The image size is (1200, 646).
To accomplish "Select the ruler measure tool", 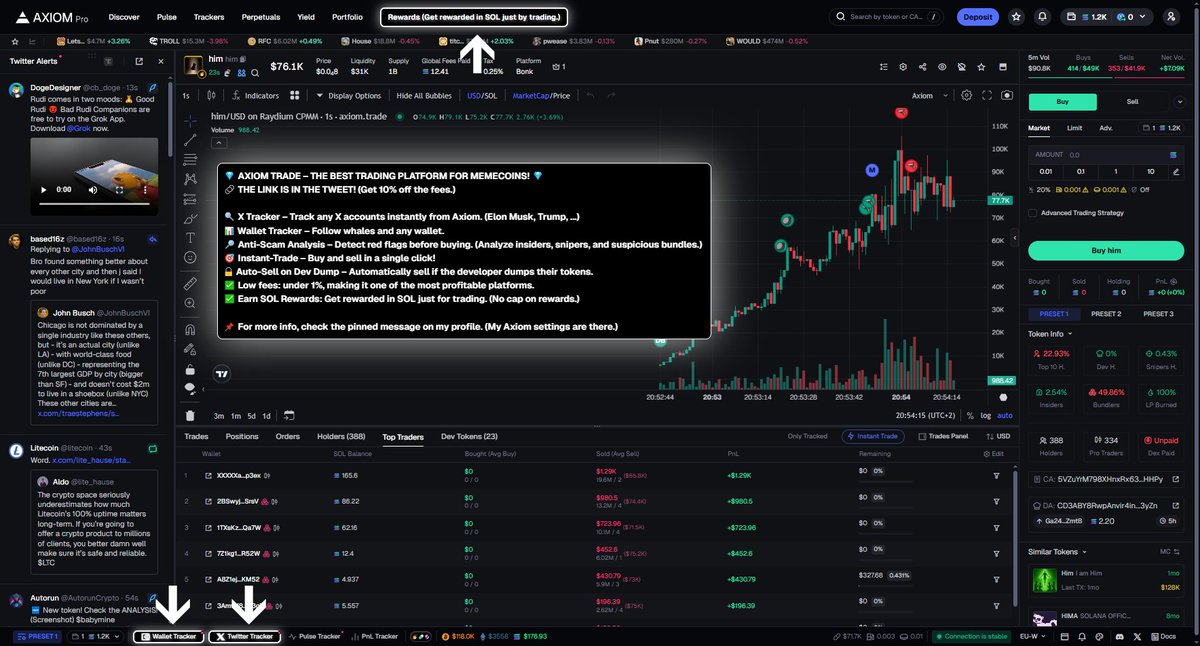I will click(x=190, y=284).
